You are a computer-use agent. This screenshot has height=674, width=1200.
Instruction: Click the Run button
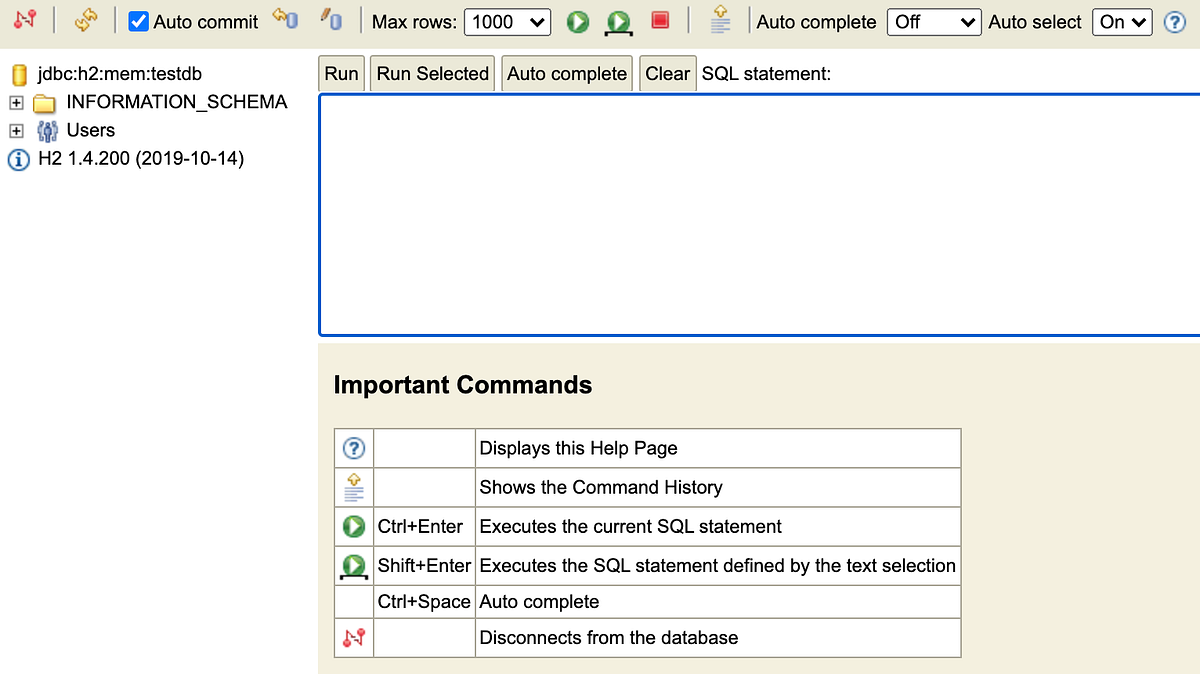pyautogui.click(x=341, y=72)
